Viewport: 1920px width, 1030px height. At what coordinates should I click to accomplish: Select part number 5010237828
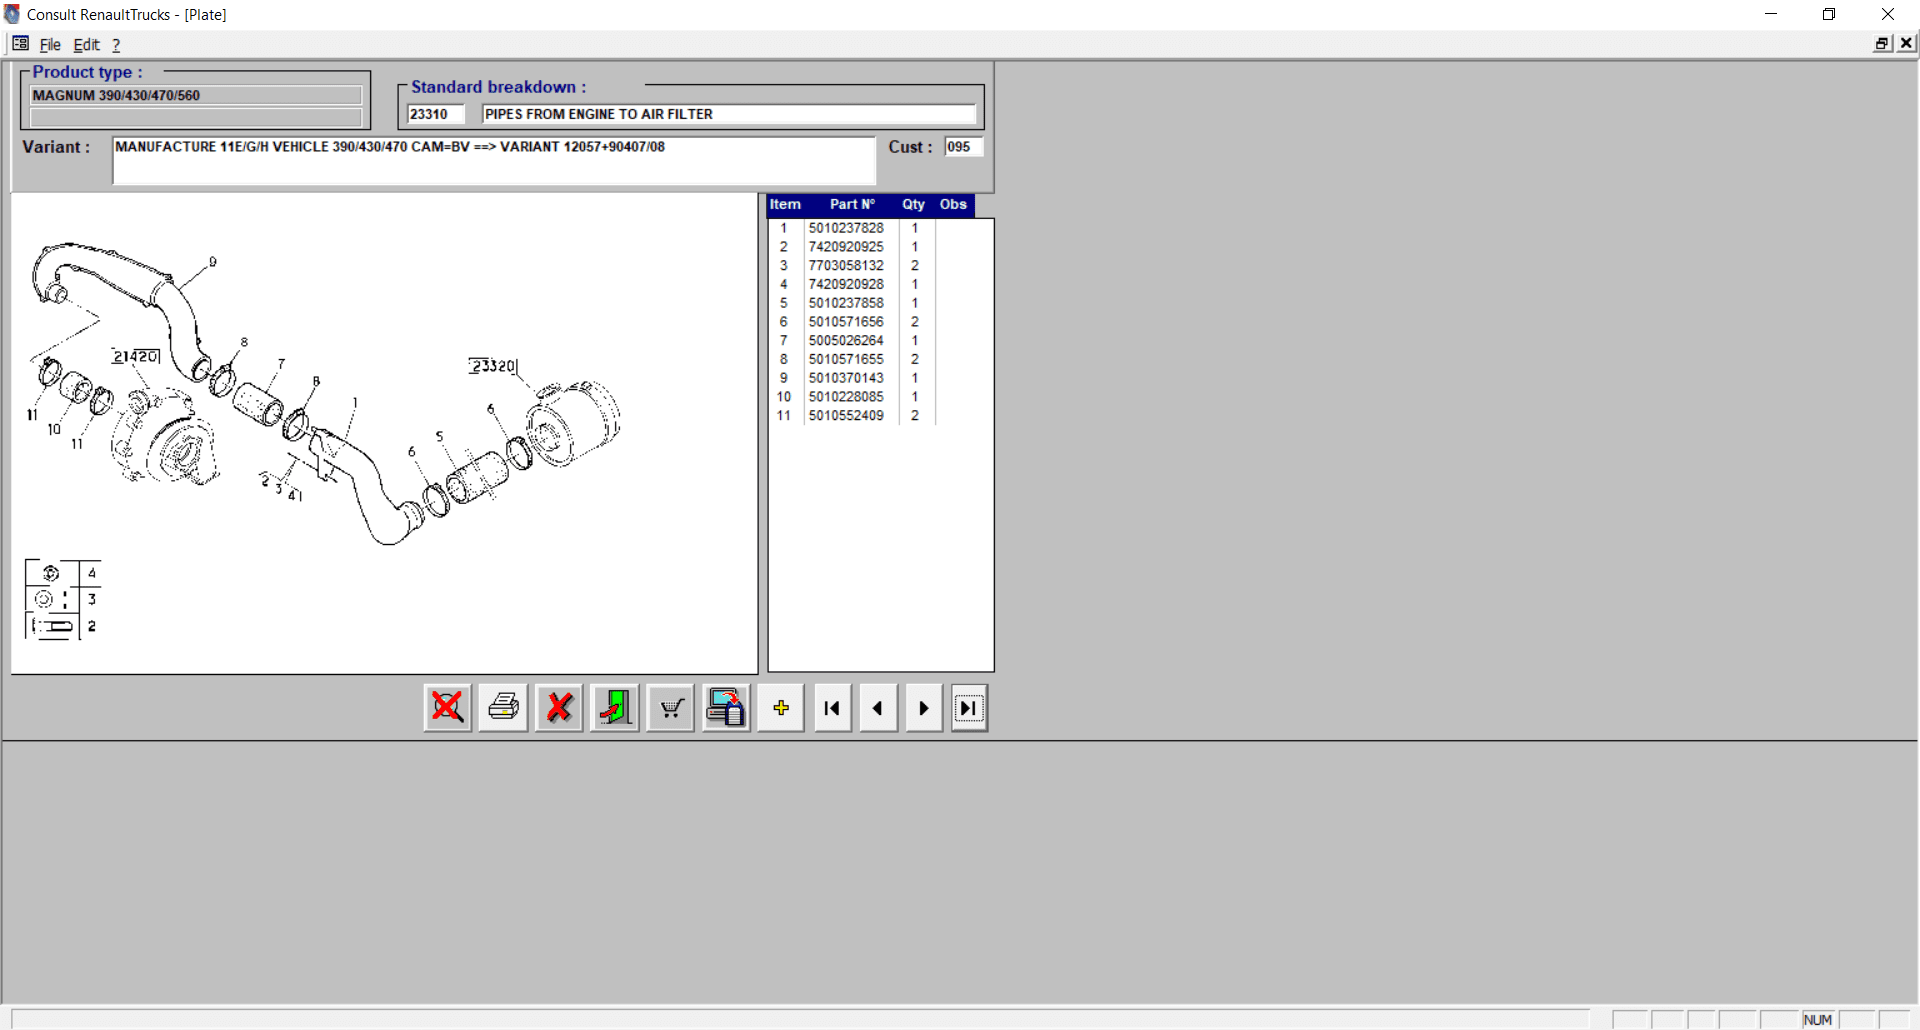tap(846, 228)
